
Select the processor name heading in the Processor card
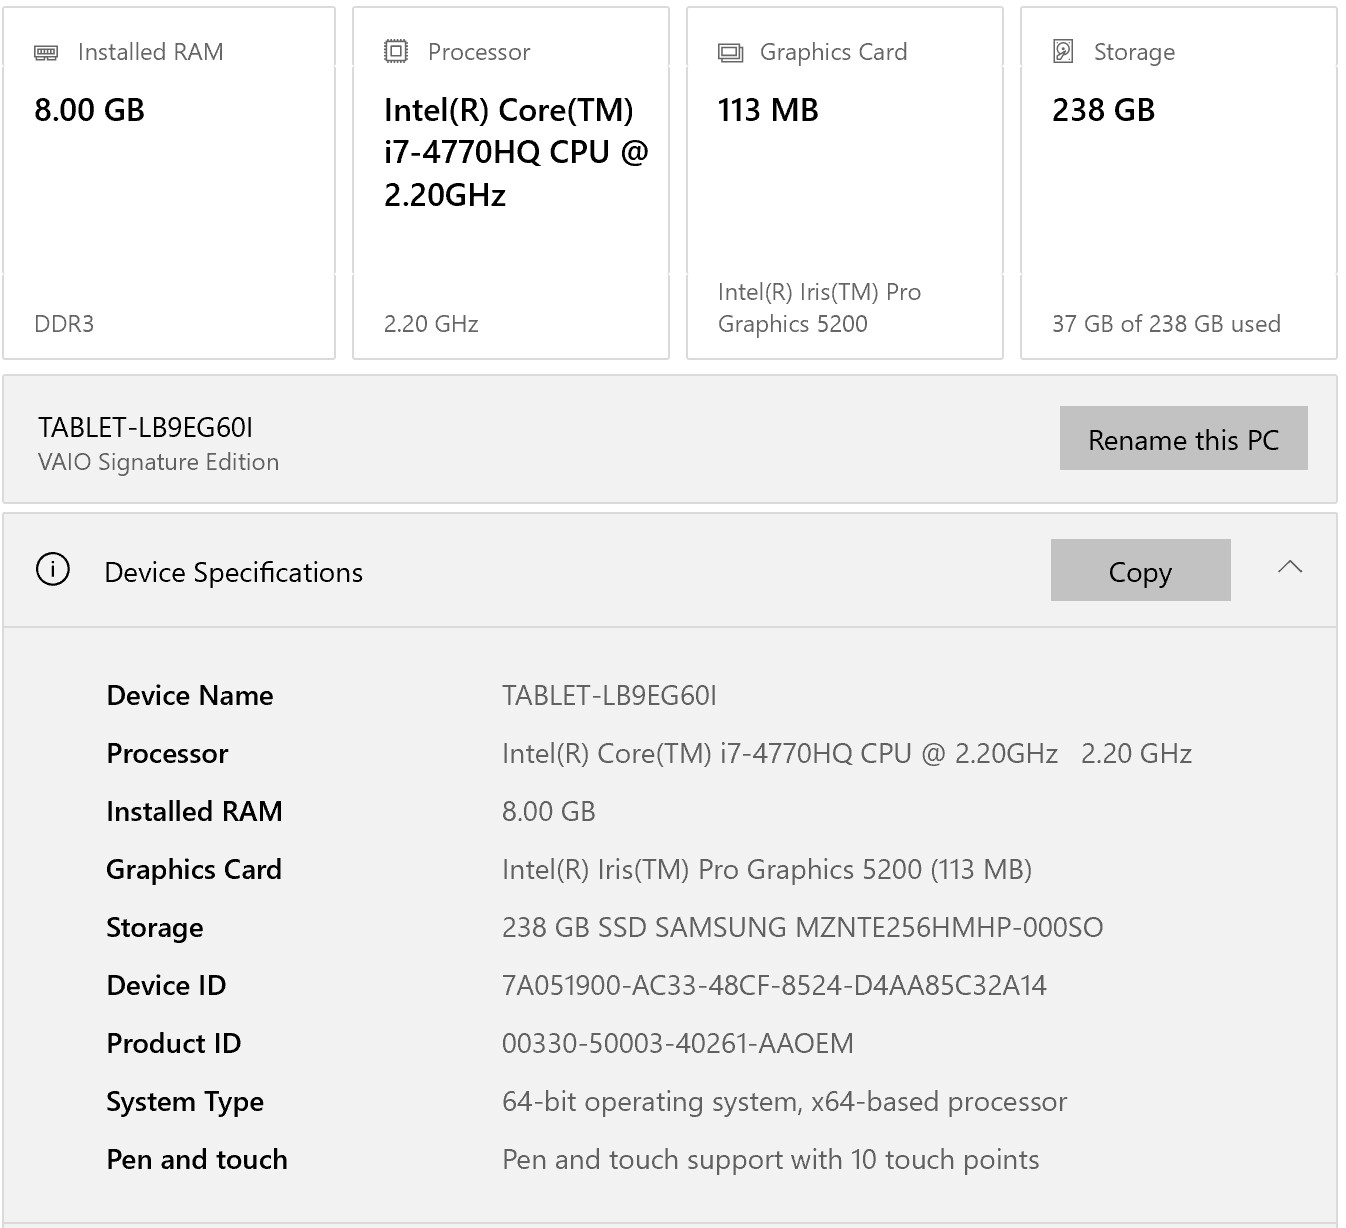click(x=516, y=152)
